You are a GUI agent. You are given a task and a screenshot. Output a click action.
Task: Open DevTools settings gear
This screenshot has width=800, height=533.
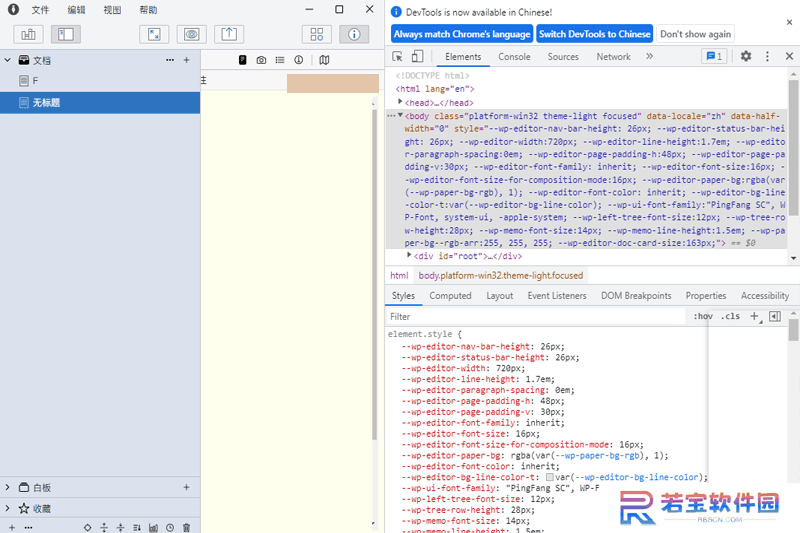746,56
